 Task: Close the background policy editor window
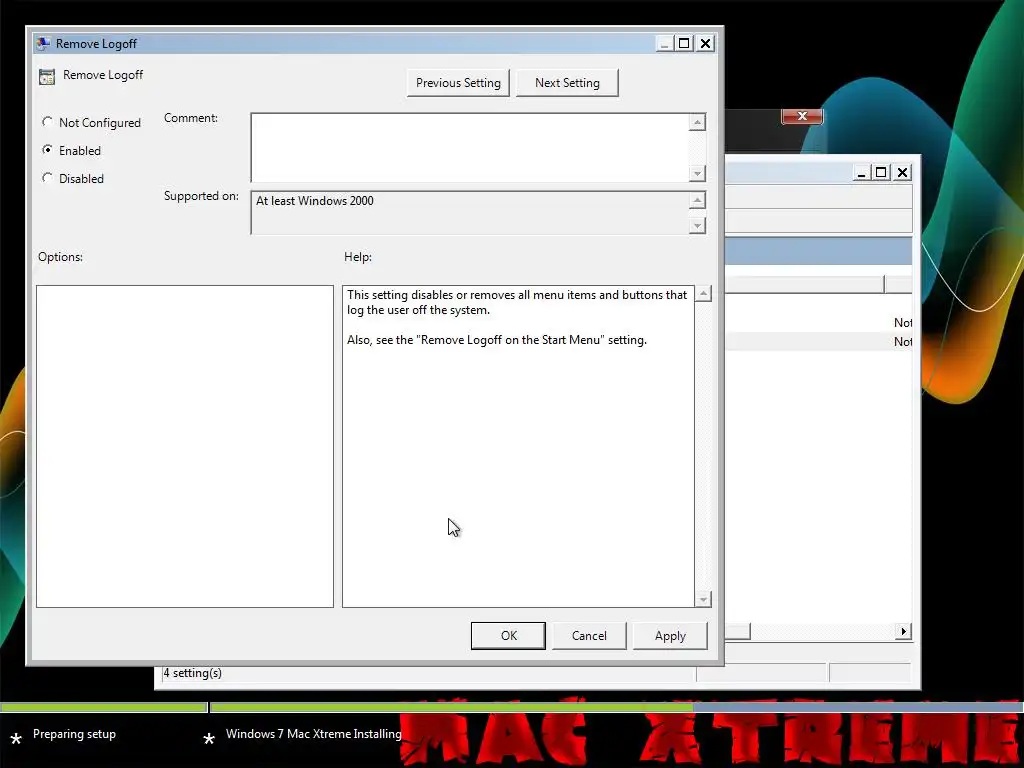click(903, 172)
